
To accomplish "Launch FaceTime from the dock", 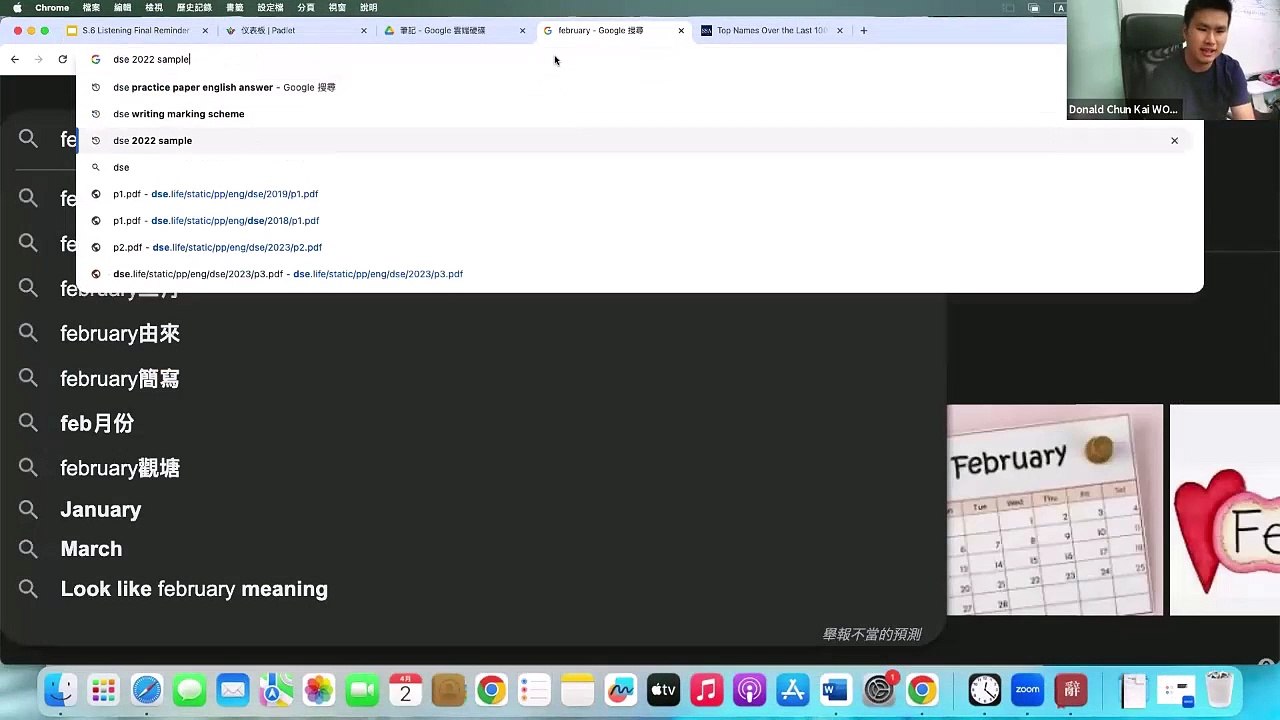I will 362,690.
